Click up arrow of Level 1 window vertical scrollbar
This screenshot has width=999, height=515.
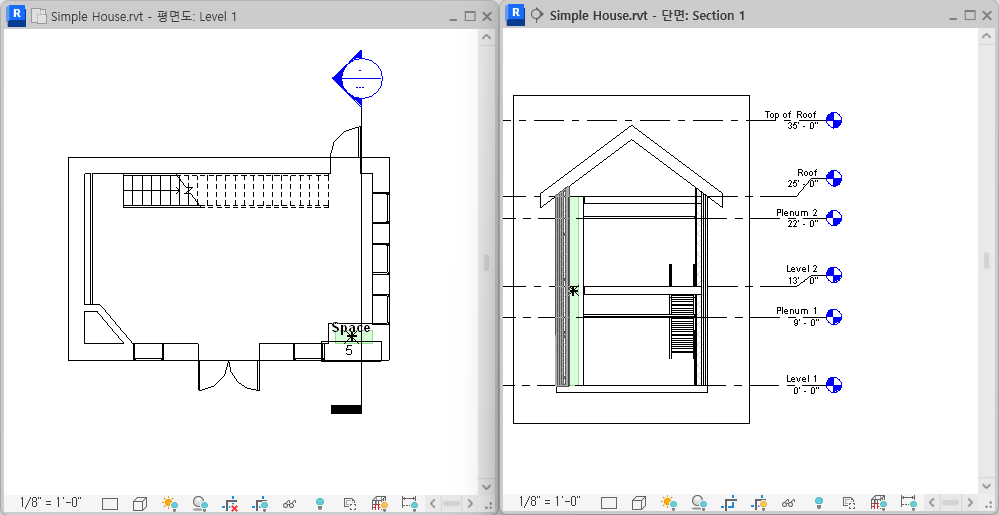pyautogui.click(x=487, y=38)
